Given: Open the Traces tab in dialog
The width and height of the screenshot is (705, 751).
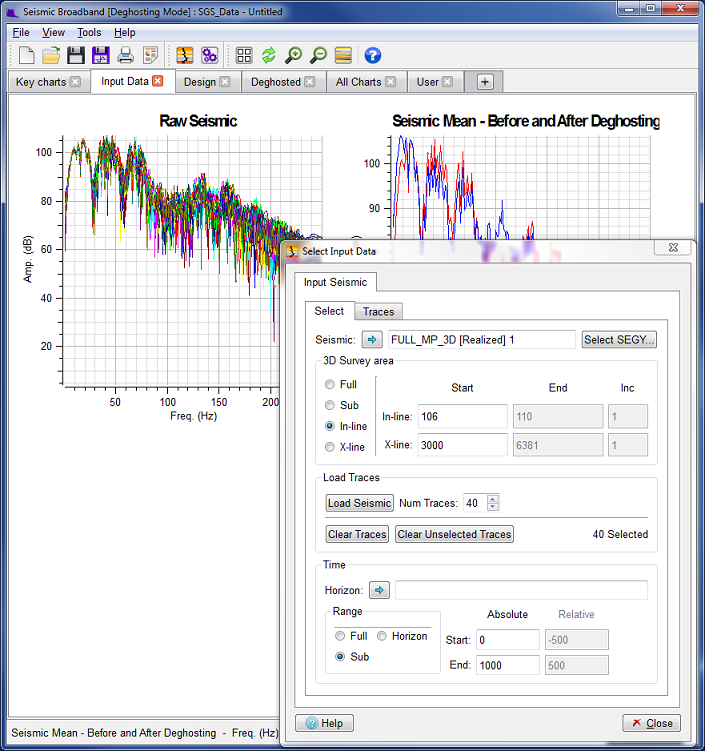Looking at the screenshot, I should 378,312.
